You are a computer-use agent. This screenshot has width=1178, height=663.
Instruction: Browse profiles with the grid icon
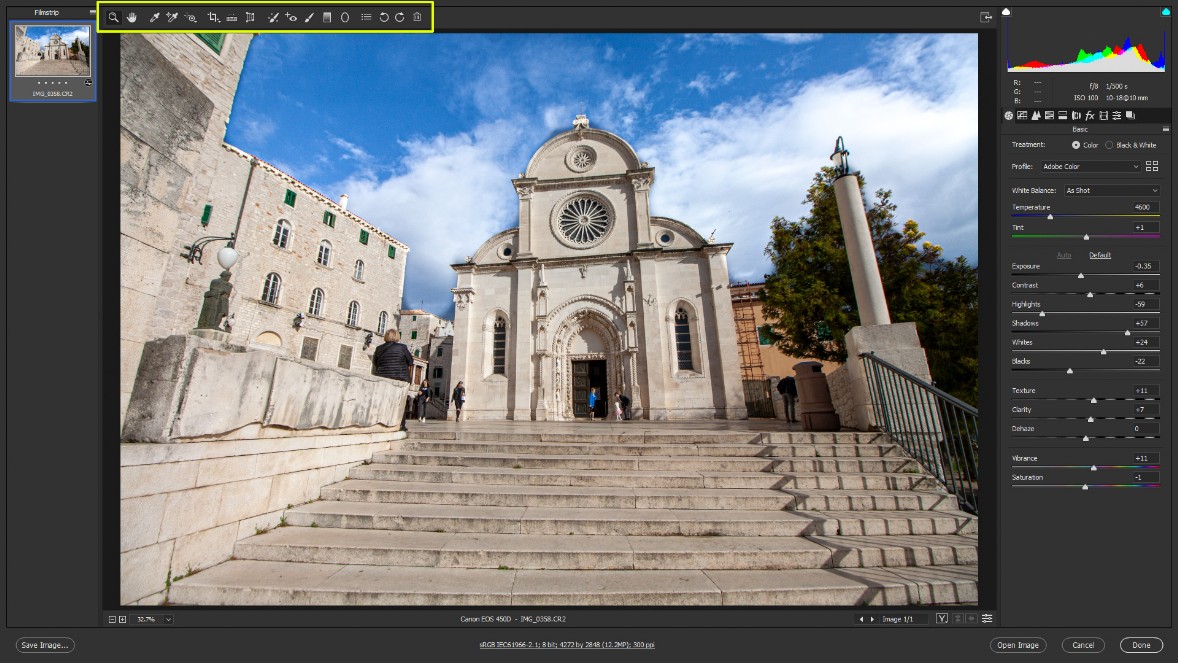[x=1152, y=166]
